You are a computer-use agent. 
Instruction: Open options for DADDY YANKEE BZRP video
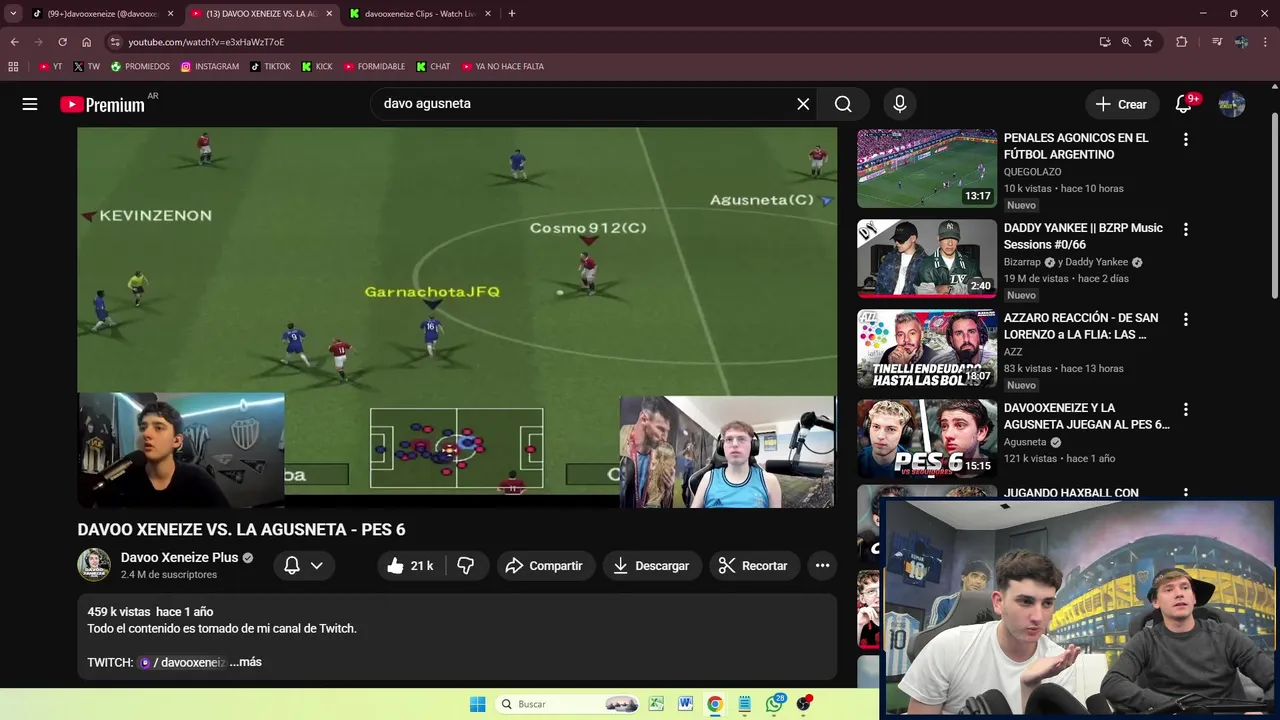(1186, 230)
